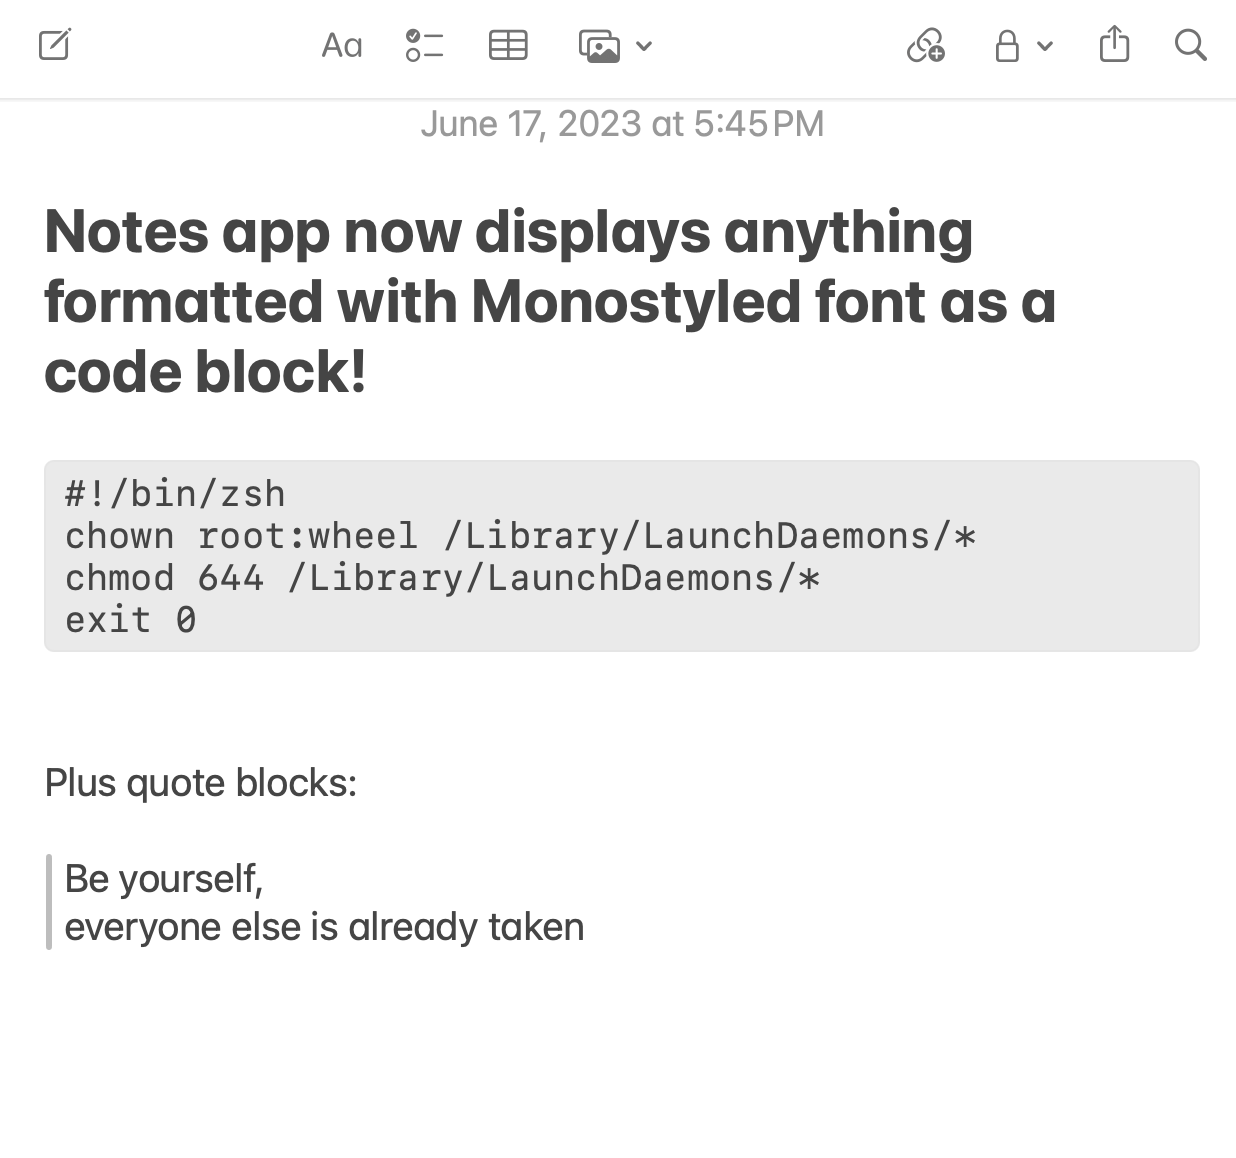This screenshot has width=1236, height=1158.
Task: Click the chmod 644 code line
Action: tap(442, 578)
